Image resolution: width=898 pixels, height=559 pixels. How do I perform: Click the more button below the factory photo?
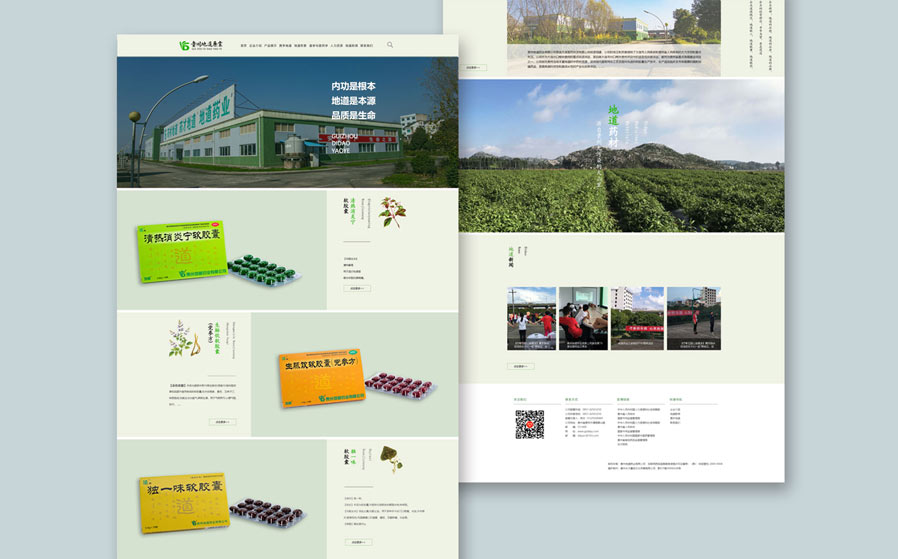[x=474, y=68]
